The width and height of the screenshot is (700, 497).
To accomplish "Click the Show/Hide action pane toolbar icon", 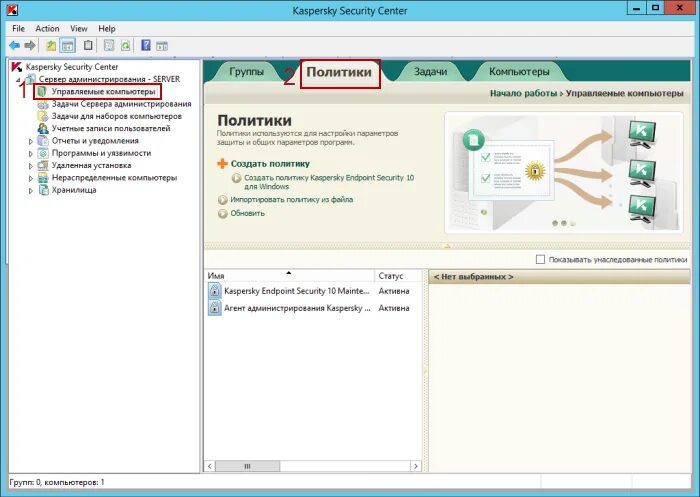I will [162, 46].
